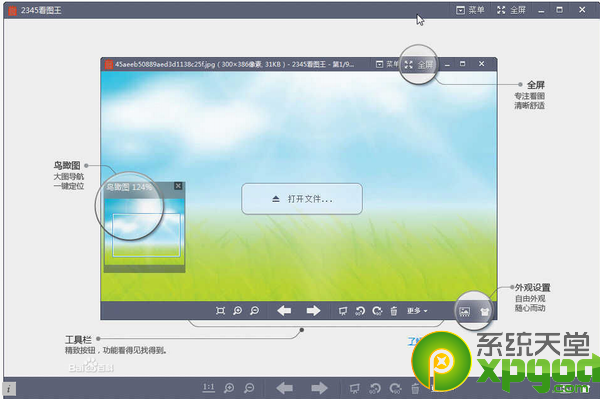
Task: Open the 菜单 item in the inner window title bar
Action: click(387, 64)
